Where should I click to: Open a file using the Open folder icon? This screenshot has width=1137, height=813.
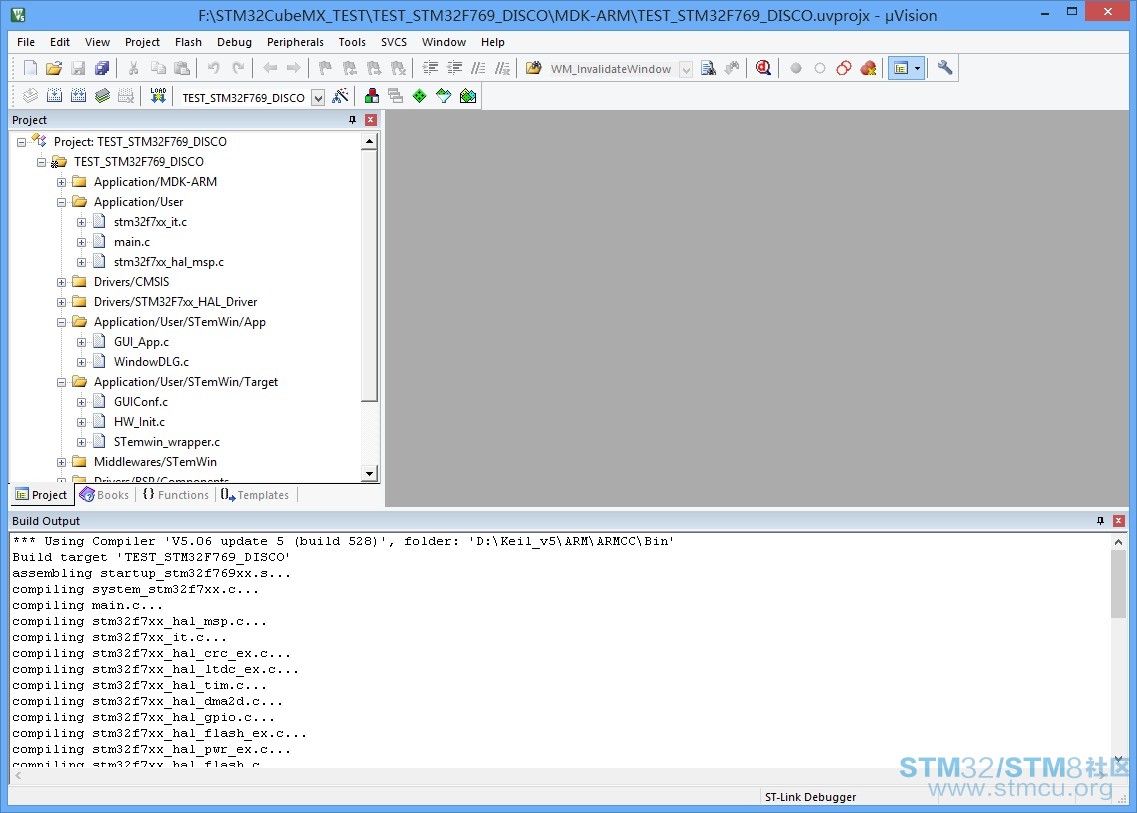54,68
